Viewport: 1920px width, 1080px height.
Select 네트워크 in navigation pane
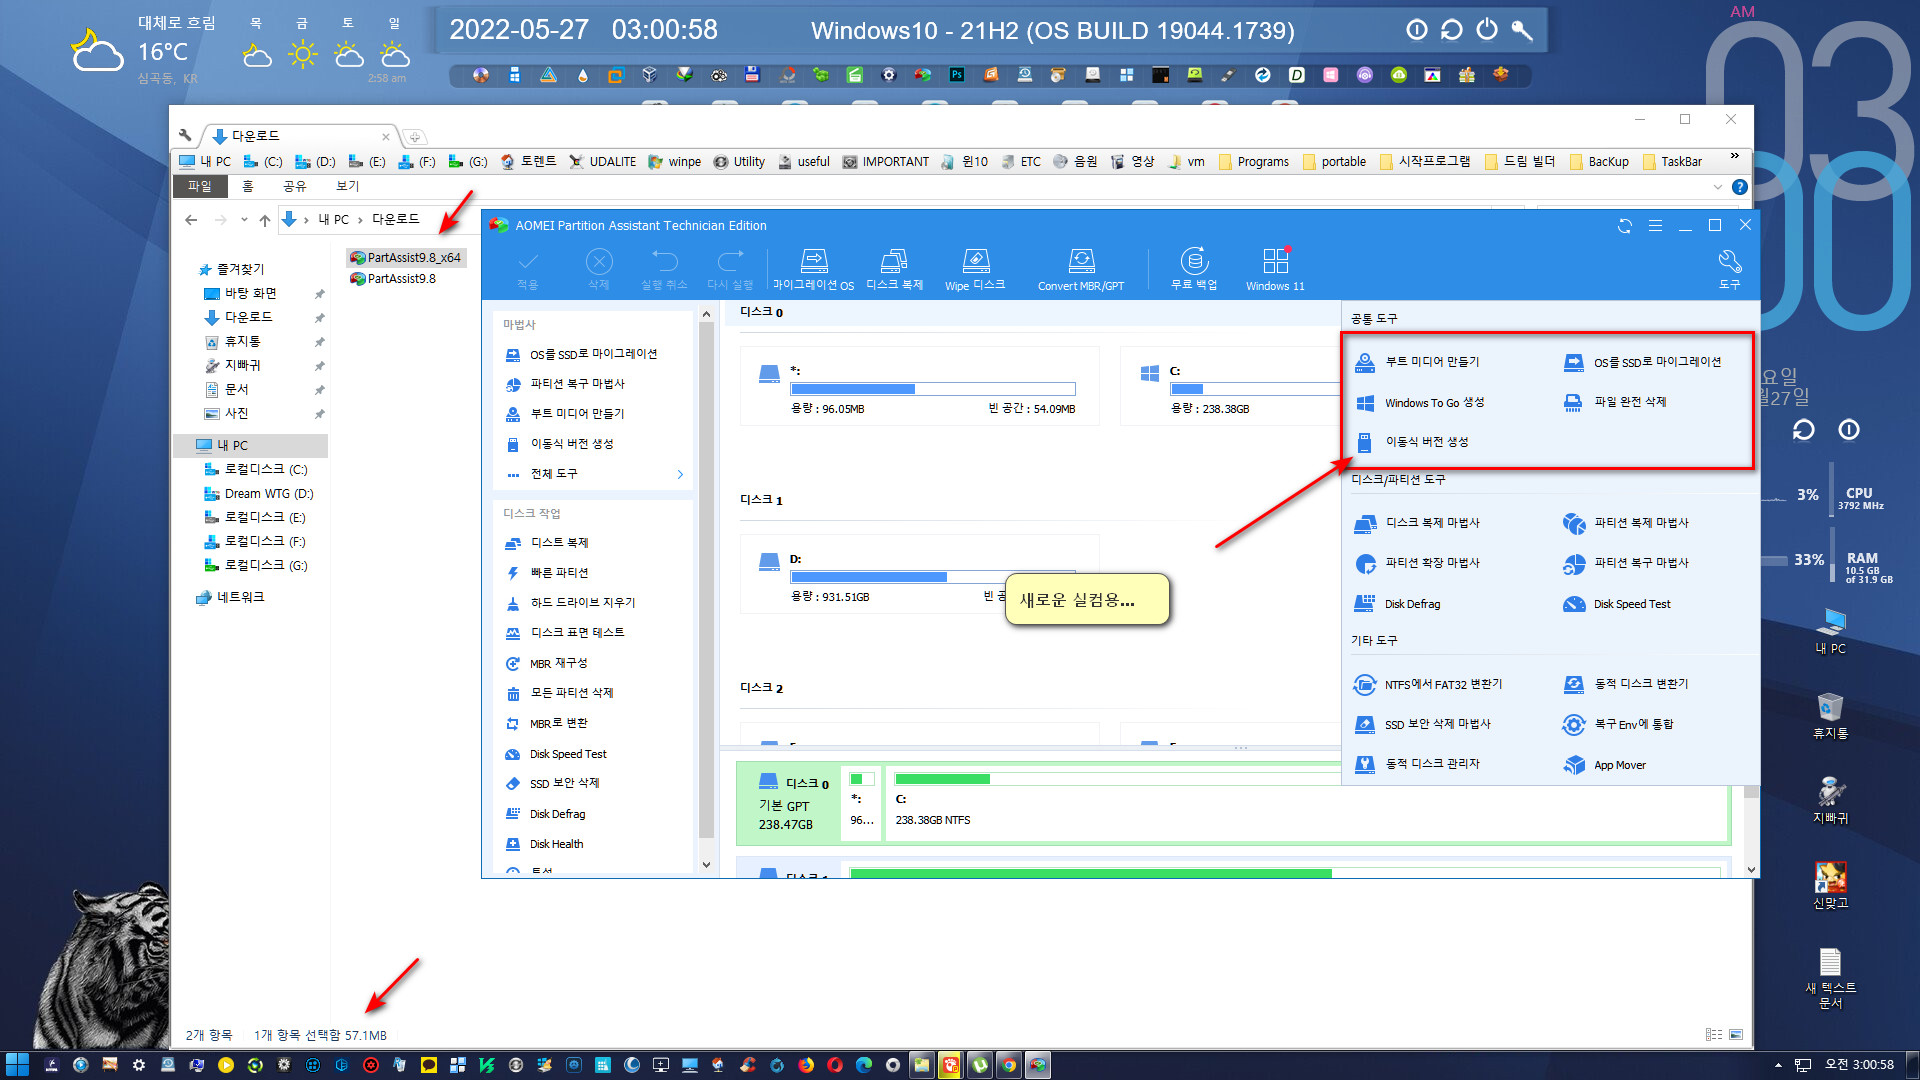tap(230, 598)
